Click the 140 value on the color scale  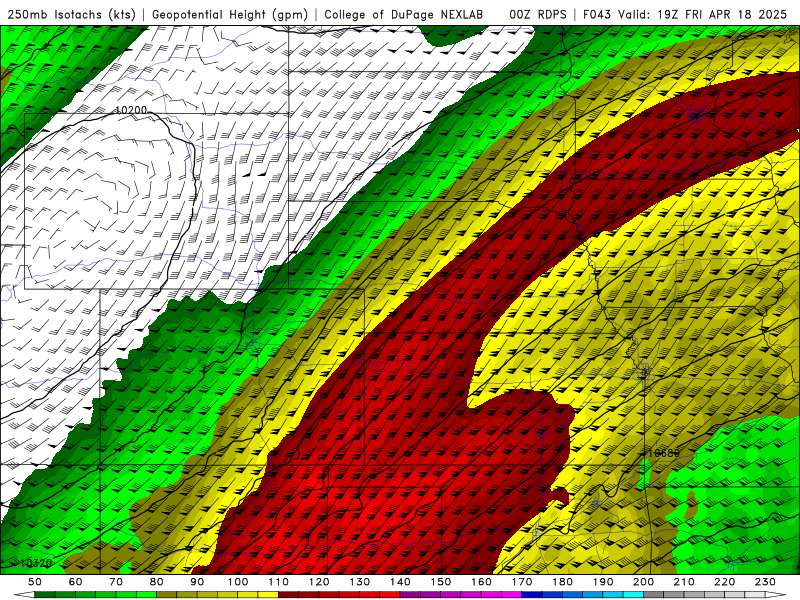pyautogui.click(x=400, y=582)
